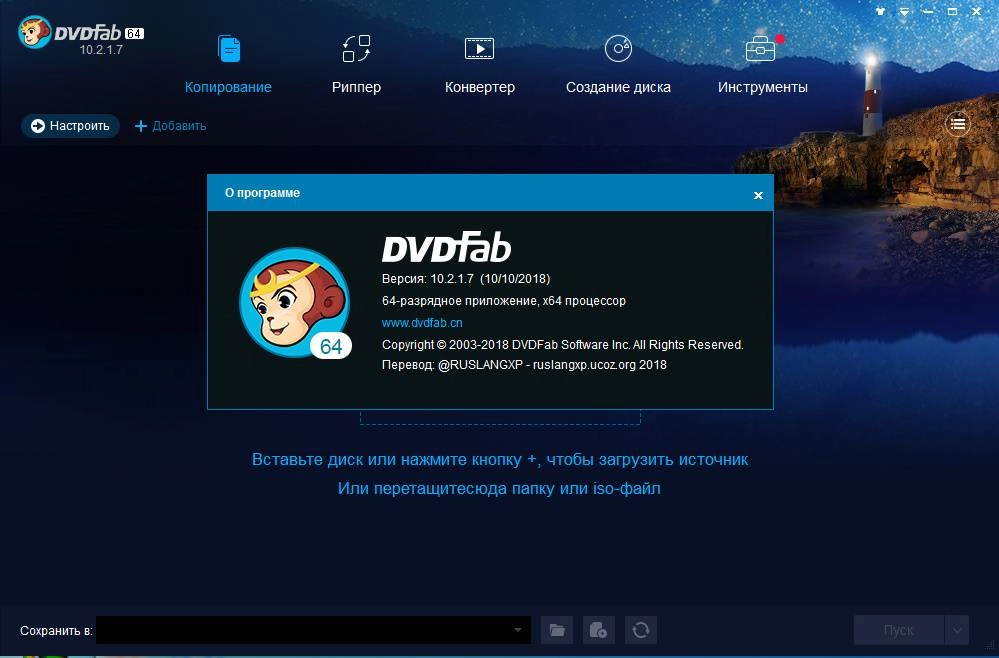The image size is (999, 658).
Task: Close the О программе dialog
Action: [758, 196]
